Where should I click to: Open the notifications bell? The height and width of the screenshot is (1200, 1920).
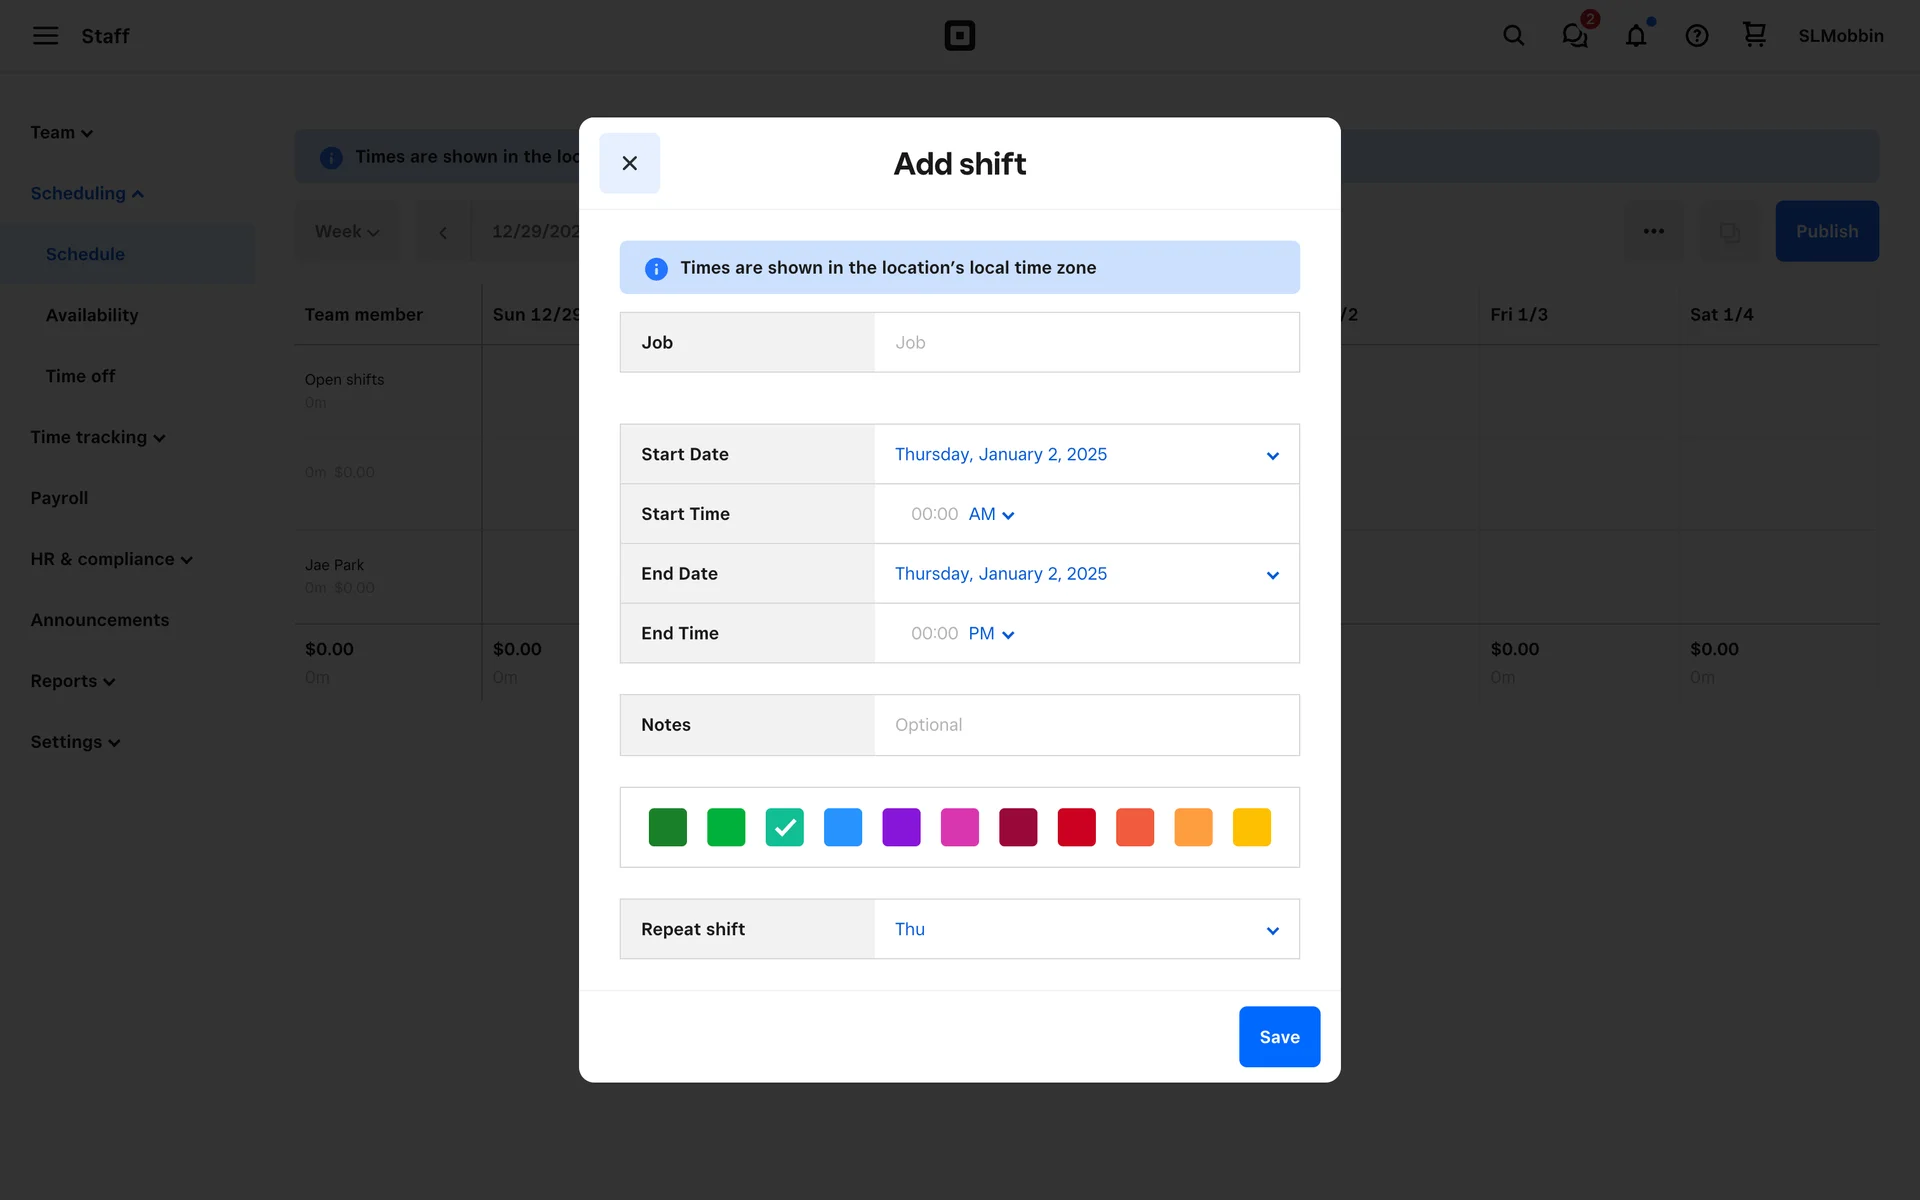tap(1635, 36)
